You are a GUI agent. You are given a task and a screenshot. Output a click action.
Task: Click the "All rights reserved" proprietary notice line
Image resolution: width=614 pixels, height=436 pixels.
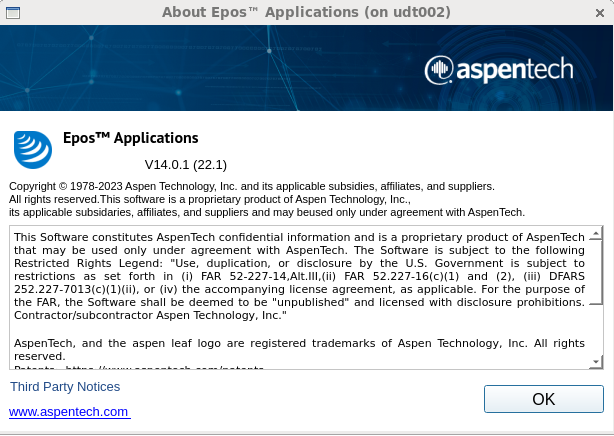coord(238,199)
